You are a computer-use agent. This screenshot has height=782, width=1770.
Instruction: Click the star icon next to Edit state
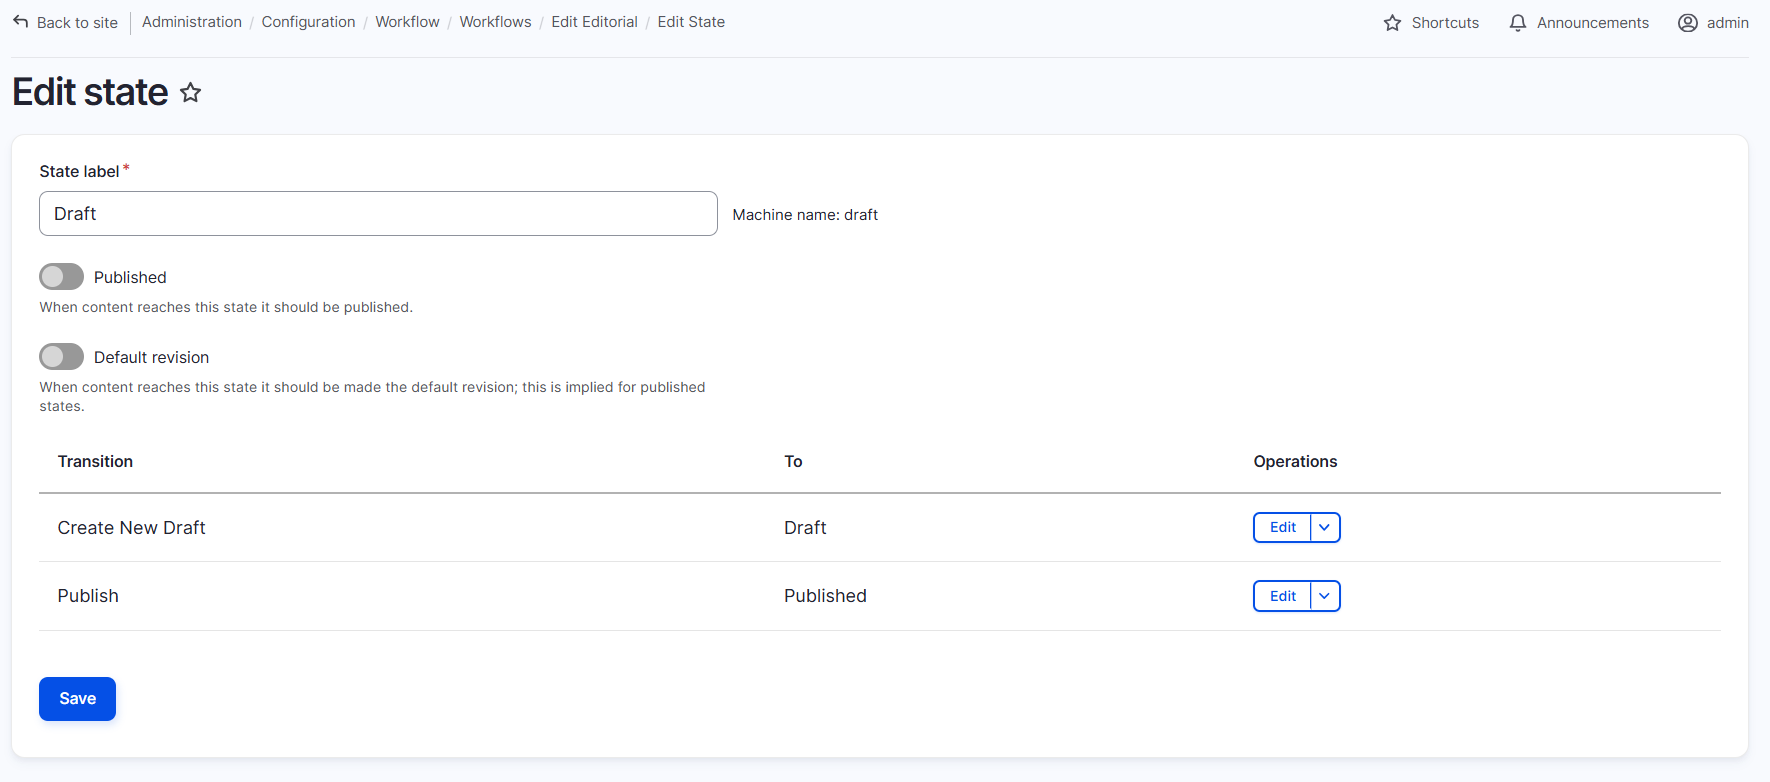pyautogui.click(x=190, y=93)
